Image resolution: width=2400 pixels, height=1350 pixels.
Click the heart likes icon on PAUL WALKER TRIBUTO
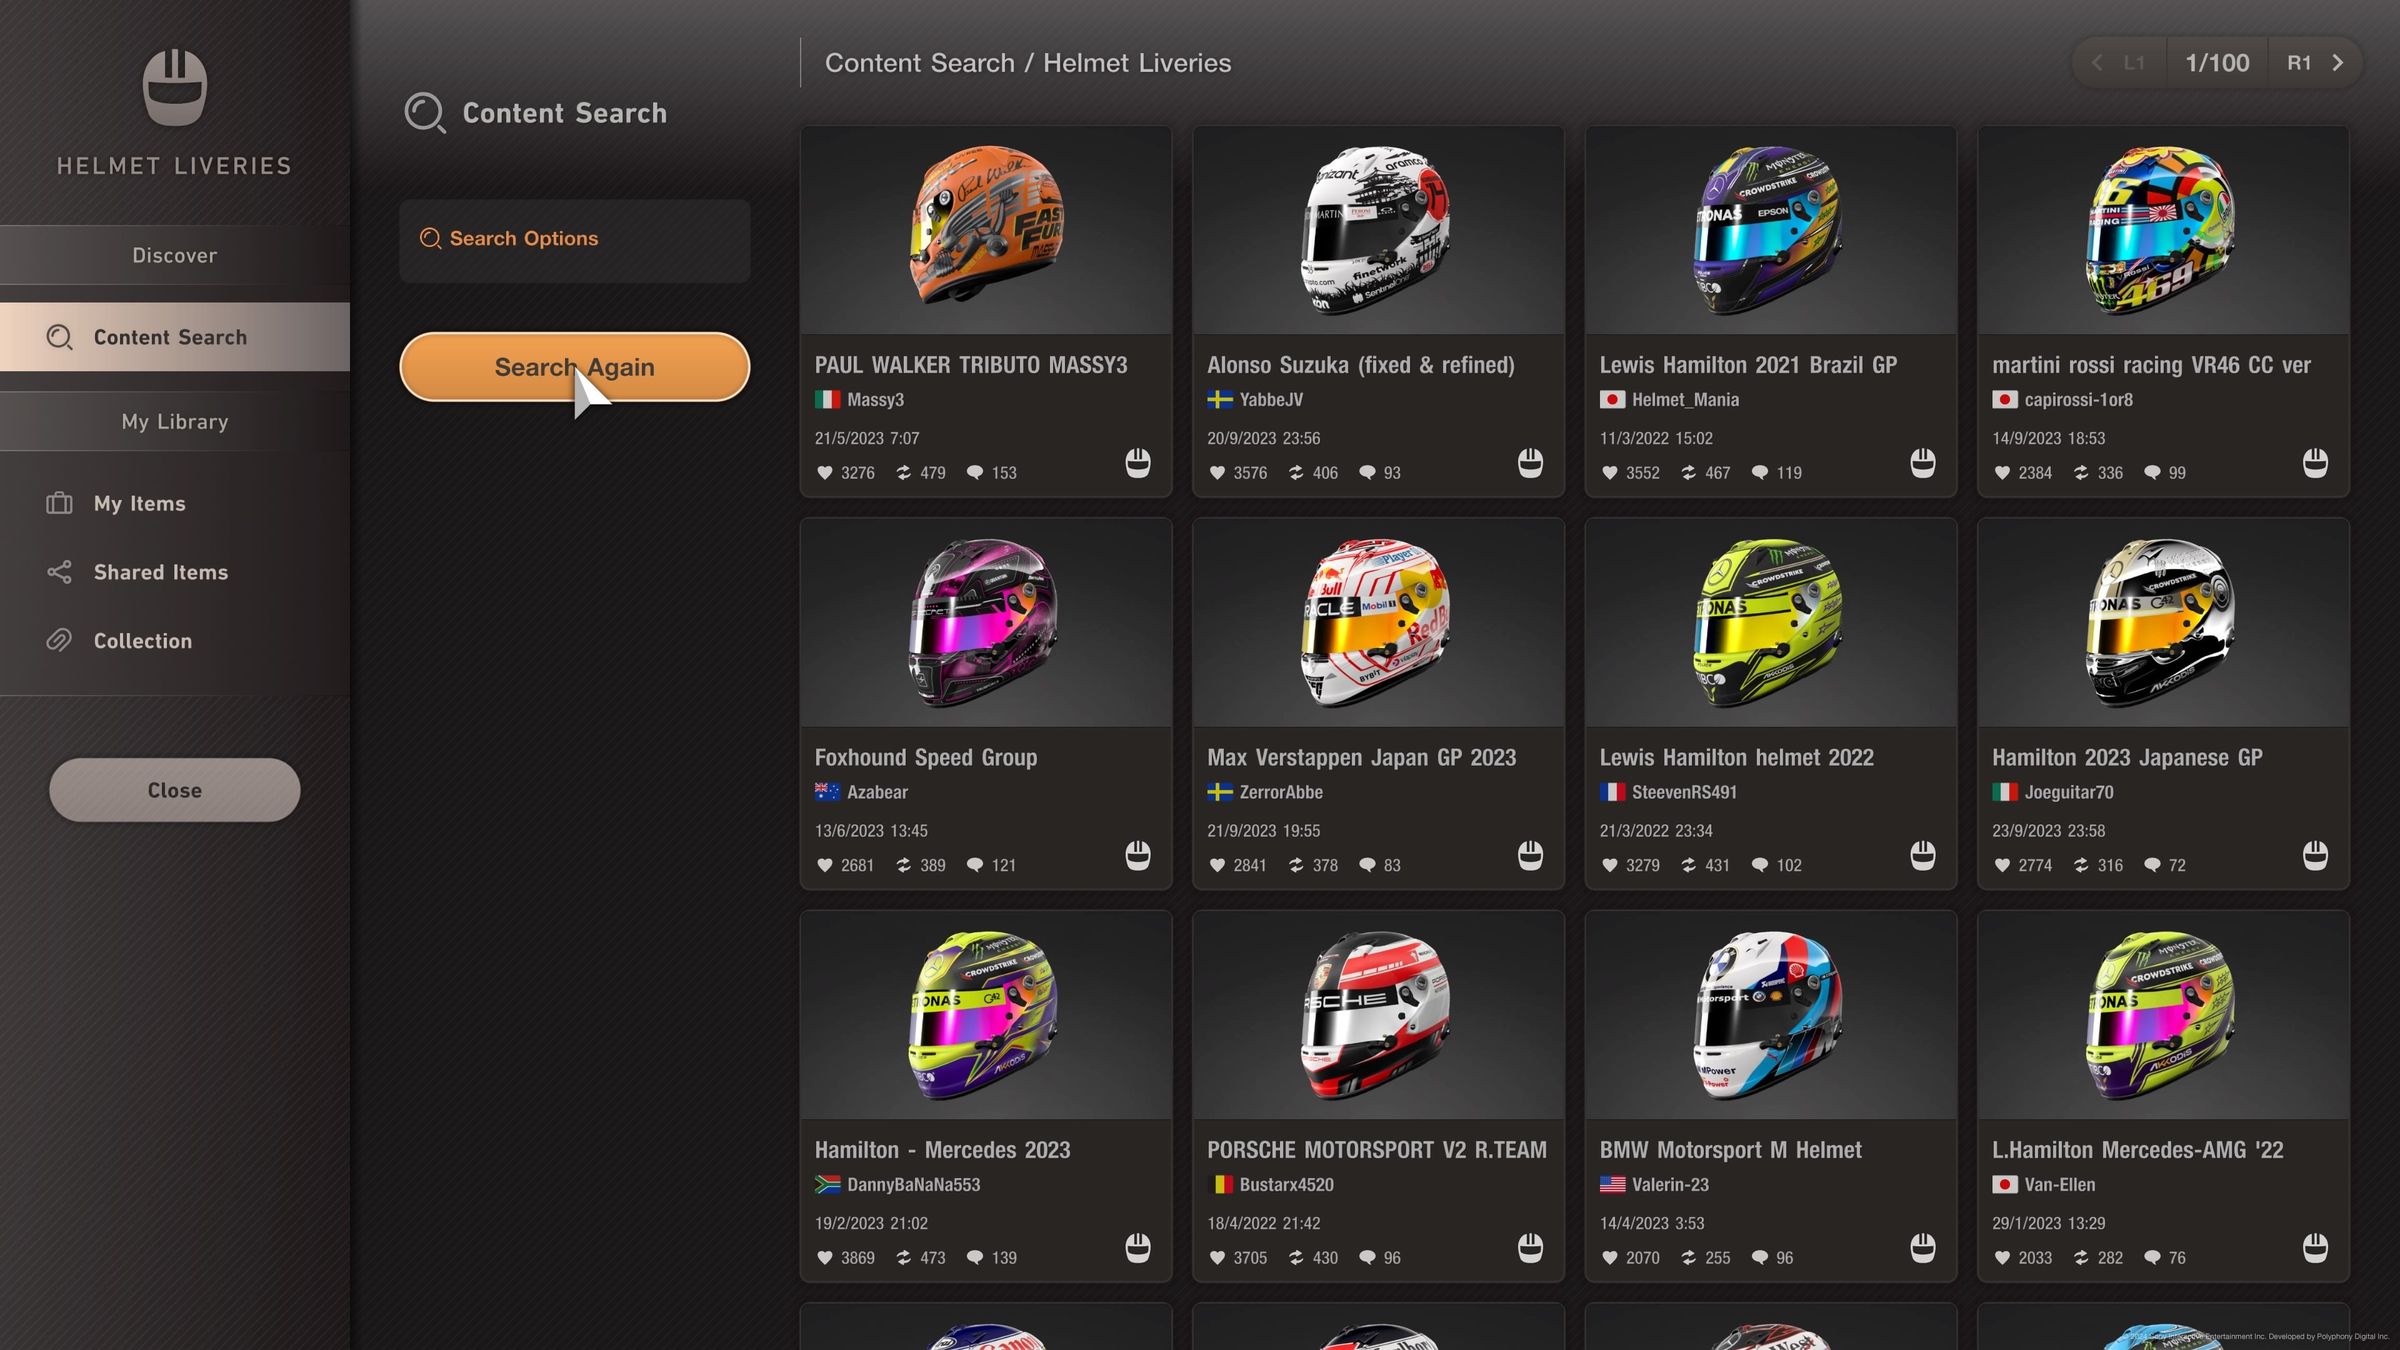coord(824,473)
